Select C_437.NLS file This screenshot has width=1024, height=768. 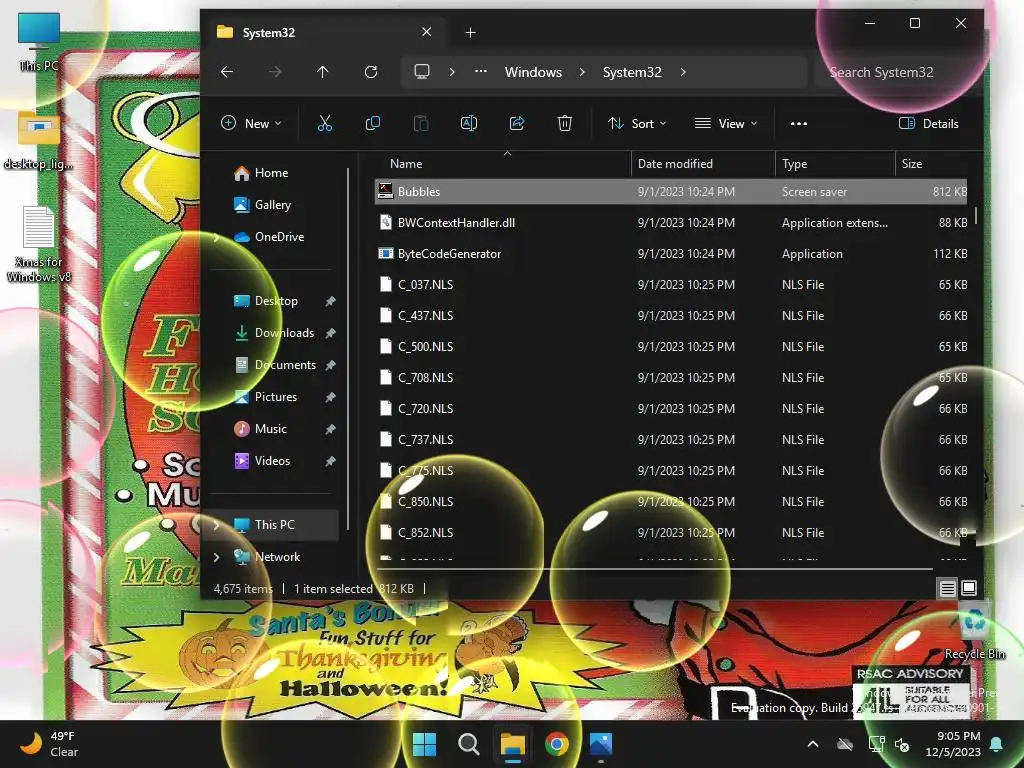[671, 315]
